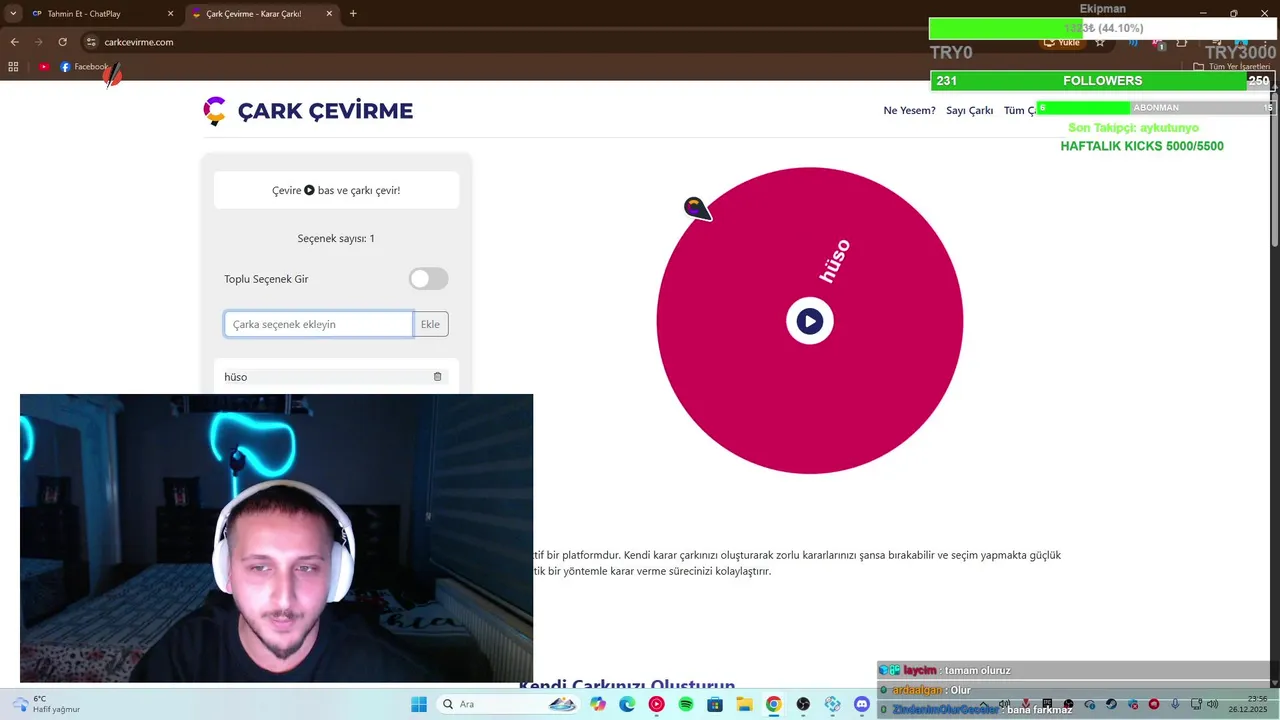Image resolution: width=1280 pixels, height=720 pixels.
Task: Click the wheel pointer marker icon
Action: tap(697, 208)
